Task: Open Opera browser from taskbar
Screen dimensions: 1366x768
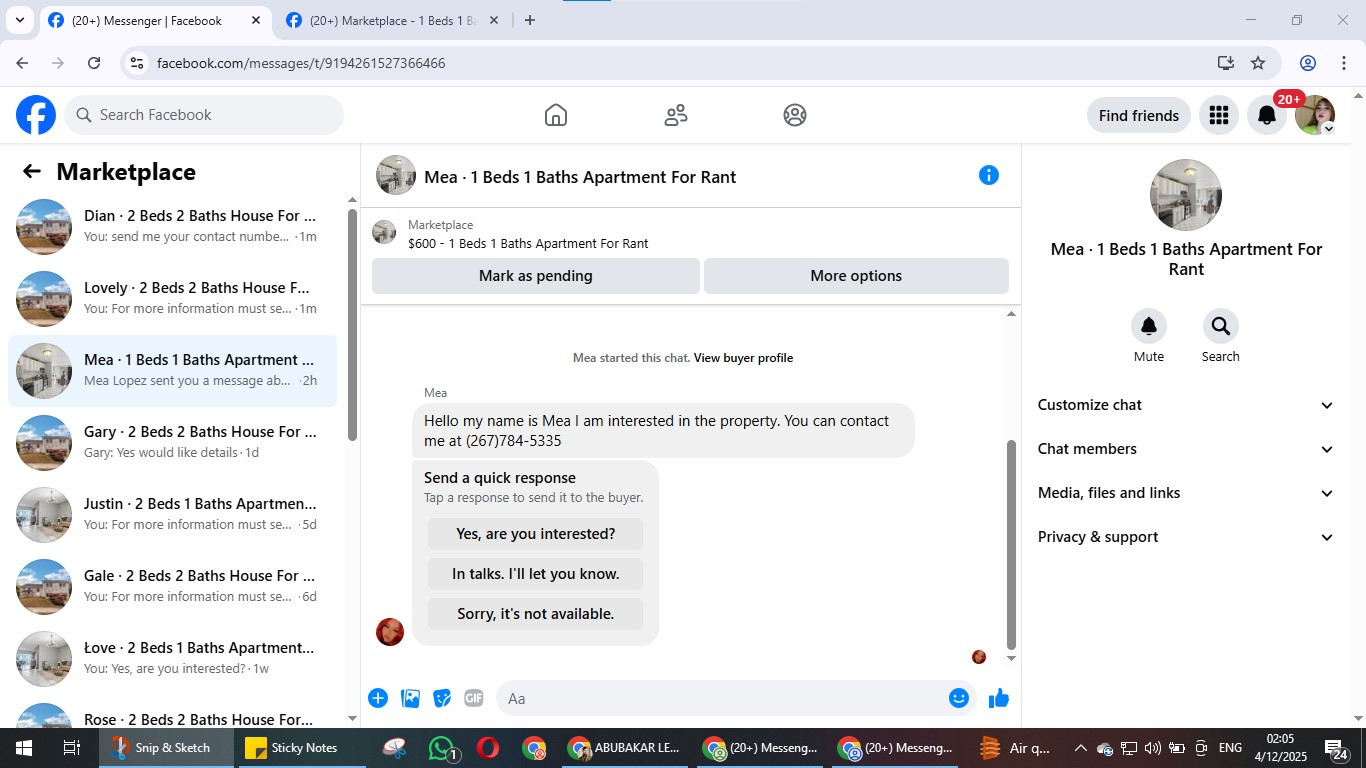Action: (x=488, y=748)
